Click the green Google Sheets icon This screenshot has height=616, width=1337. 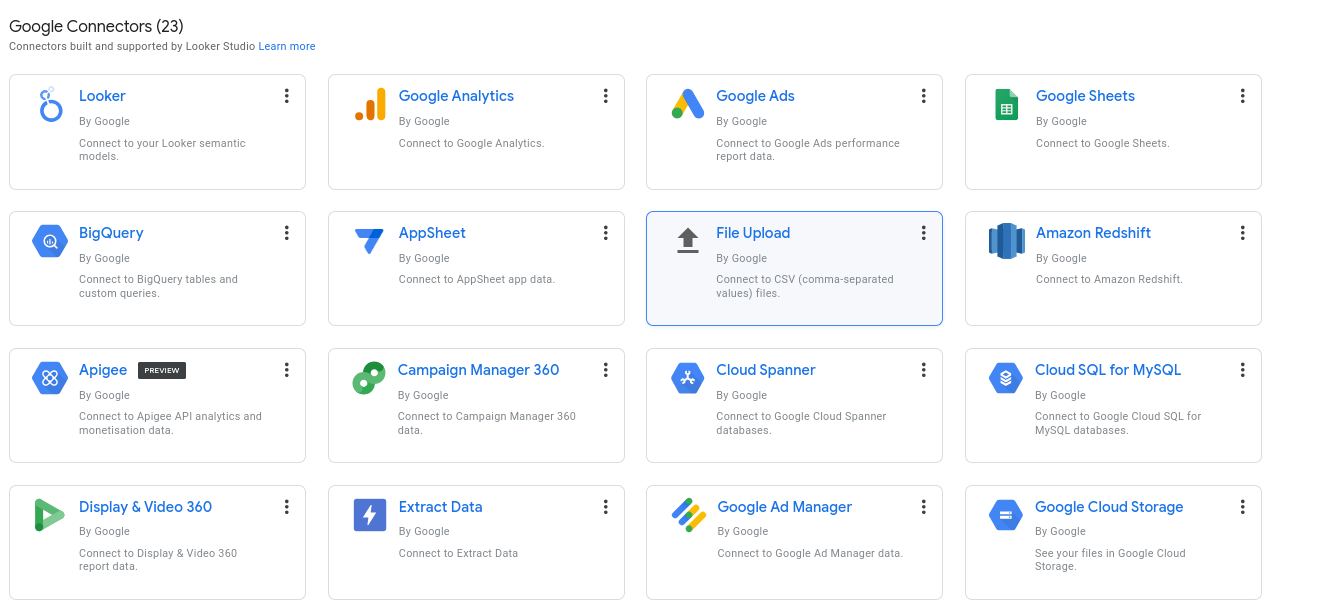1006,104
